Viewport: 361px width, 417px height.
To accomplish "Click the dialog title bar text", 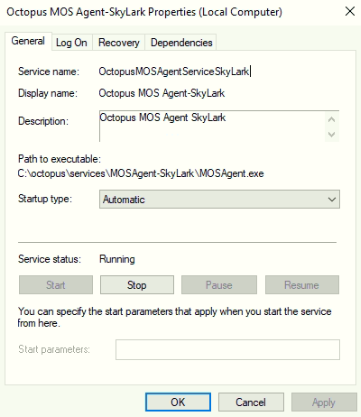I will [144, 12].
